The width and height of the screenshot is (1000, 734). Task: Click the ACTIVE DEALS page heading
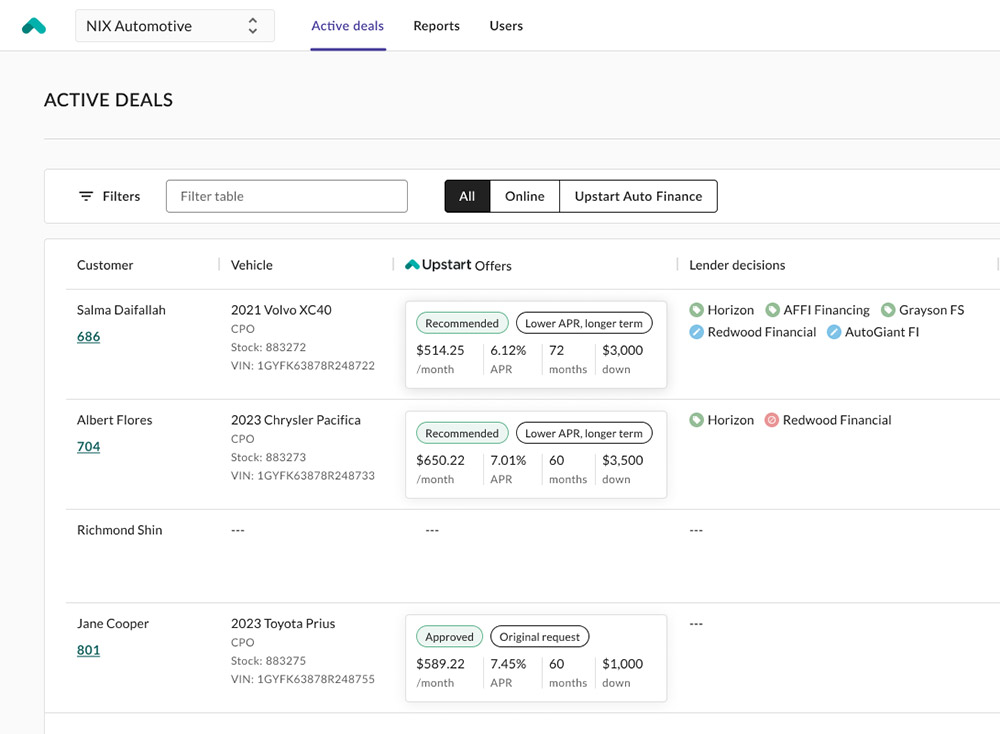coord(108,100)
